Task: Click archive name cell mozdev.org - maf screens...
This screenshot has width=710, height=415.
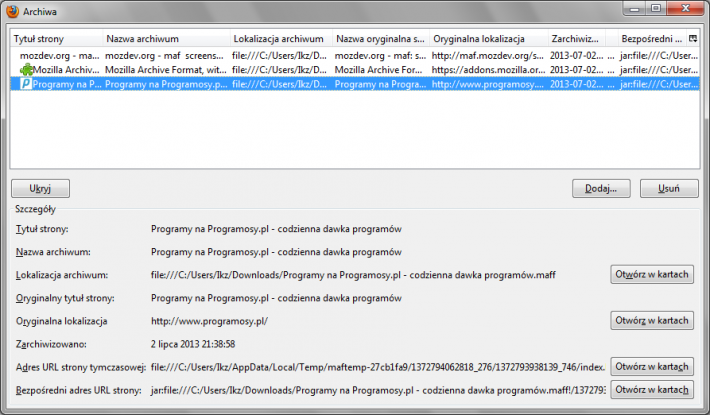Action: [164, 56]
